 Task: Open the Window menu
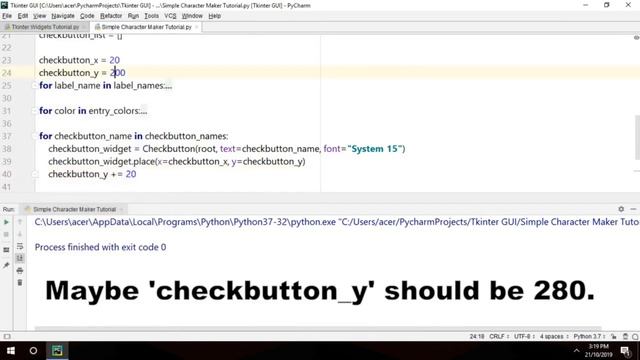[x=192, y=16]
